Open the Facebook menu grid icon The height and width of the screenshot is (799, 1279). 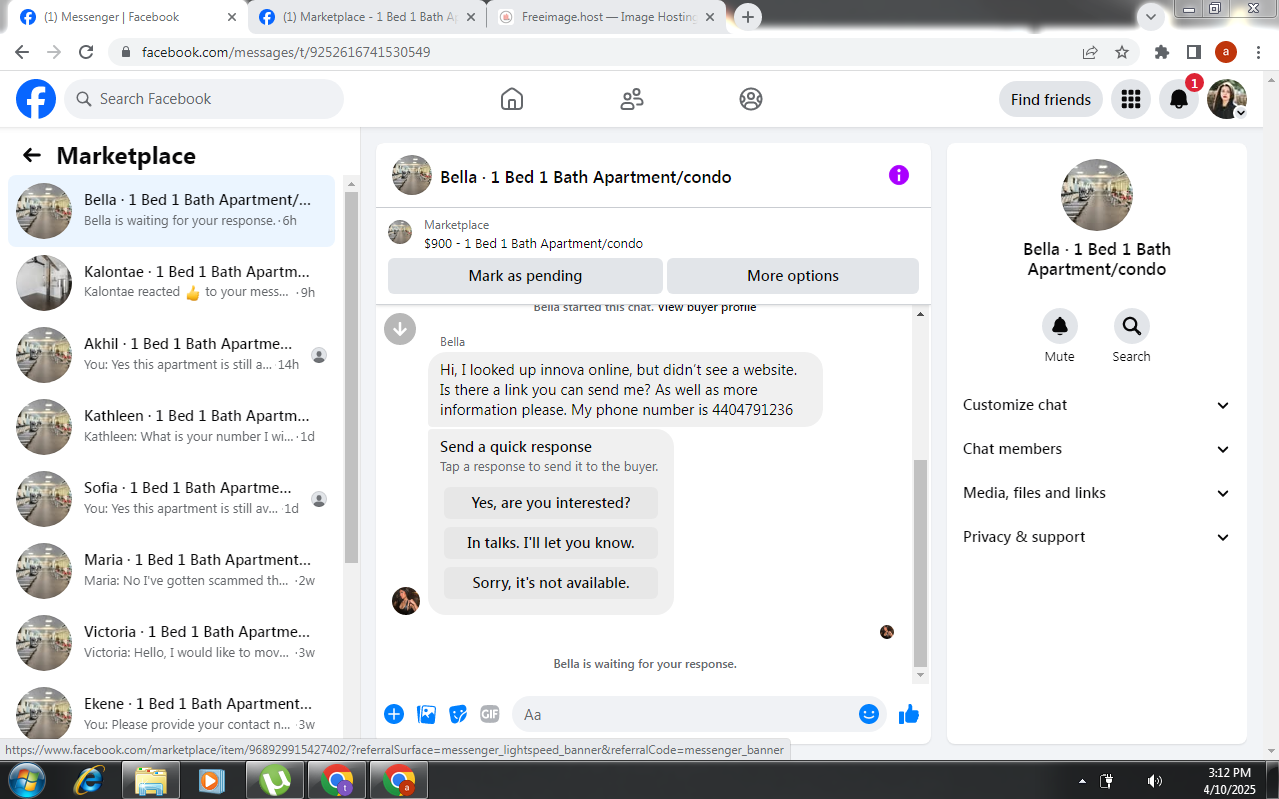tap(1131, 99)
